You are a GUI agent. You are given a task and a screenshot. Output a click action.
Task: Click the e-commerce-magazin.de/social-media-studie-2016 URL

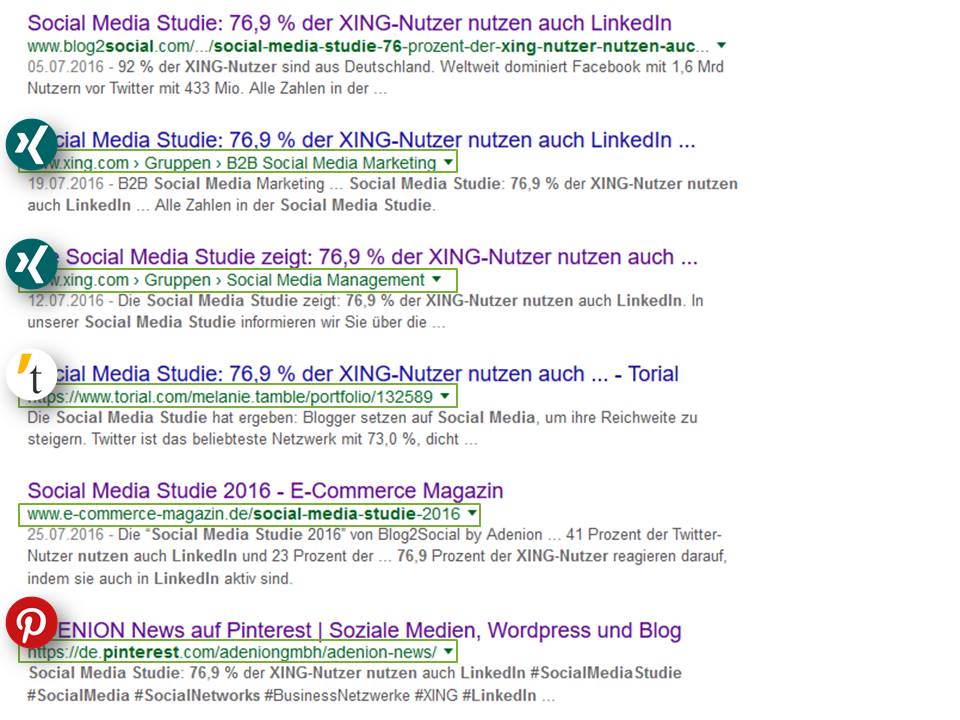coord(244,514)
